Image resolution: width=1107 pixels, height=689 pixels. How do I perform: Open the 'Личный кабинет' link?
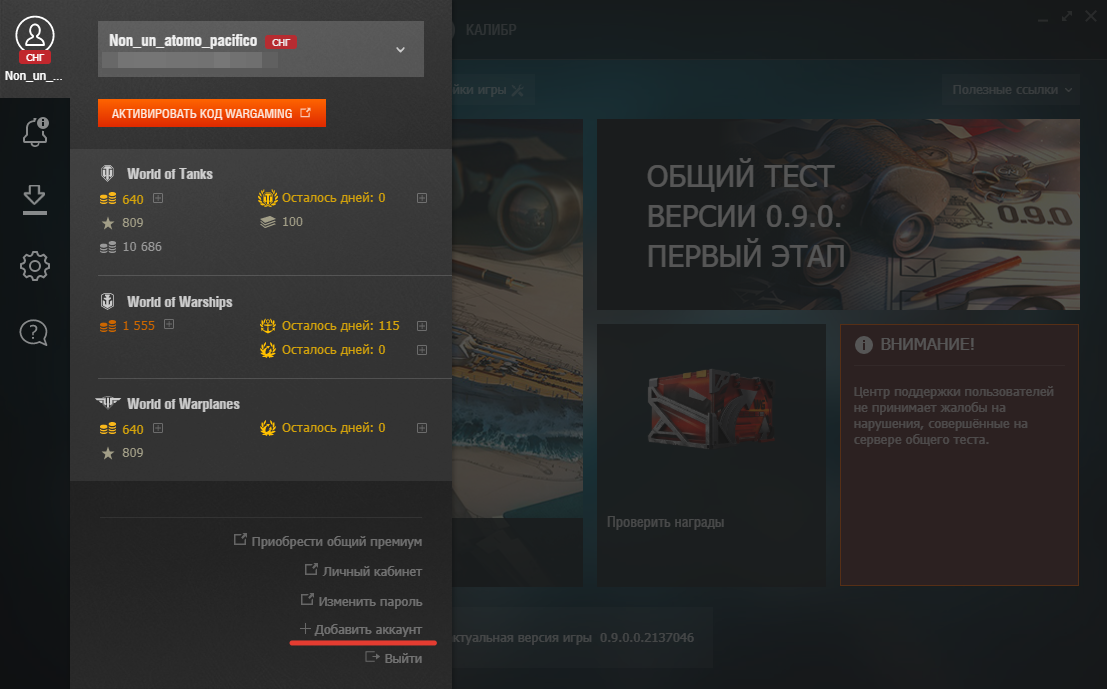click(x=364, y=571)
